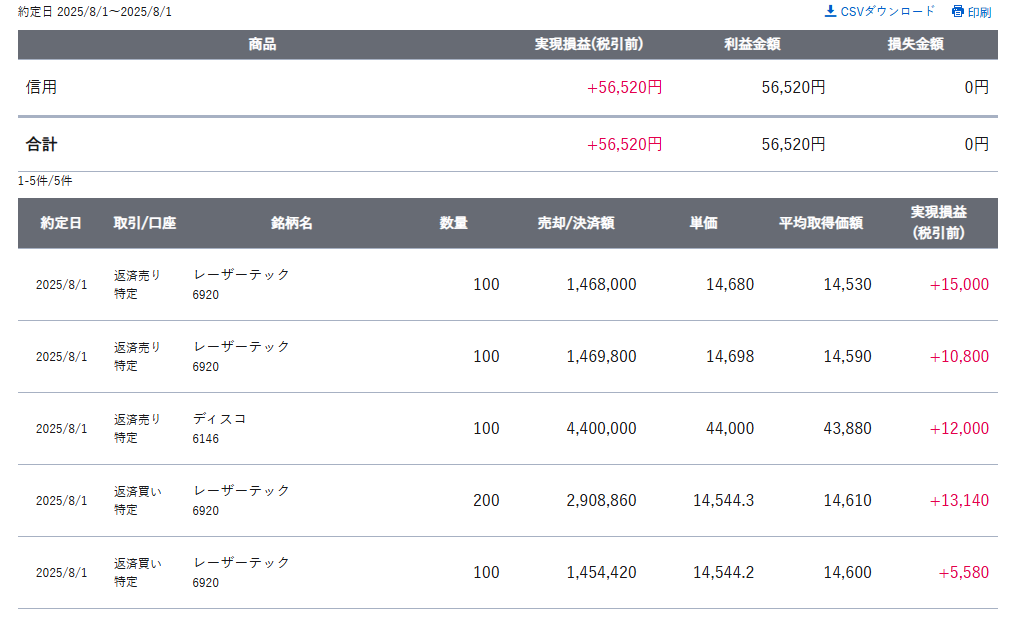Select the 銘柄名 column header

click(291, 223)
